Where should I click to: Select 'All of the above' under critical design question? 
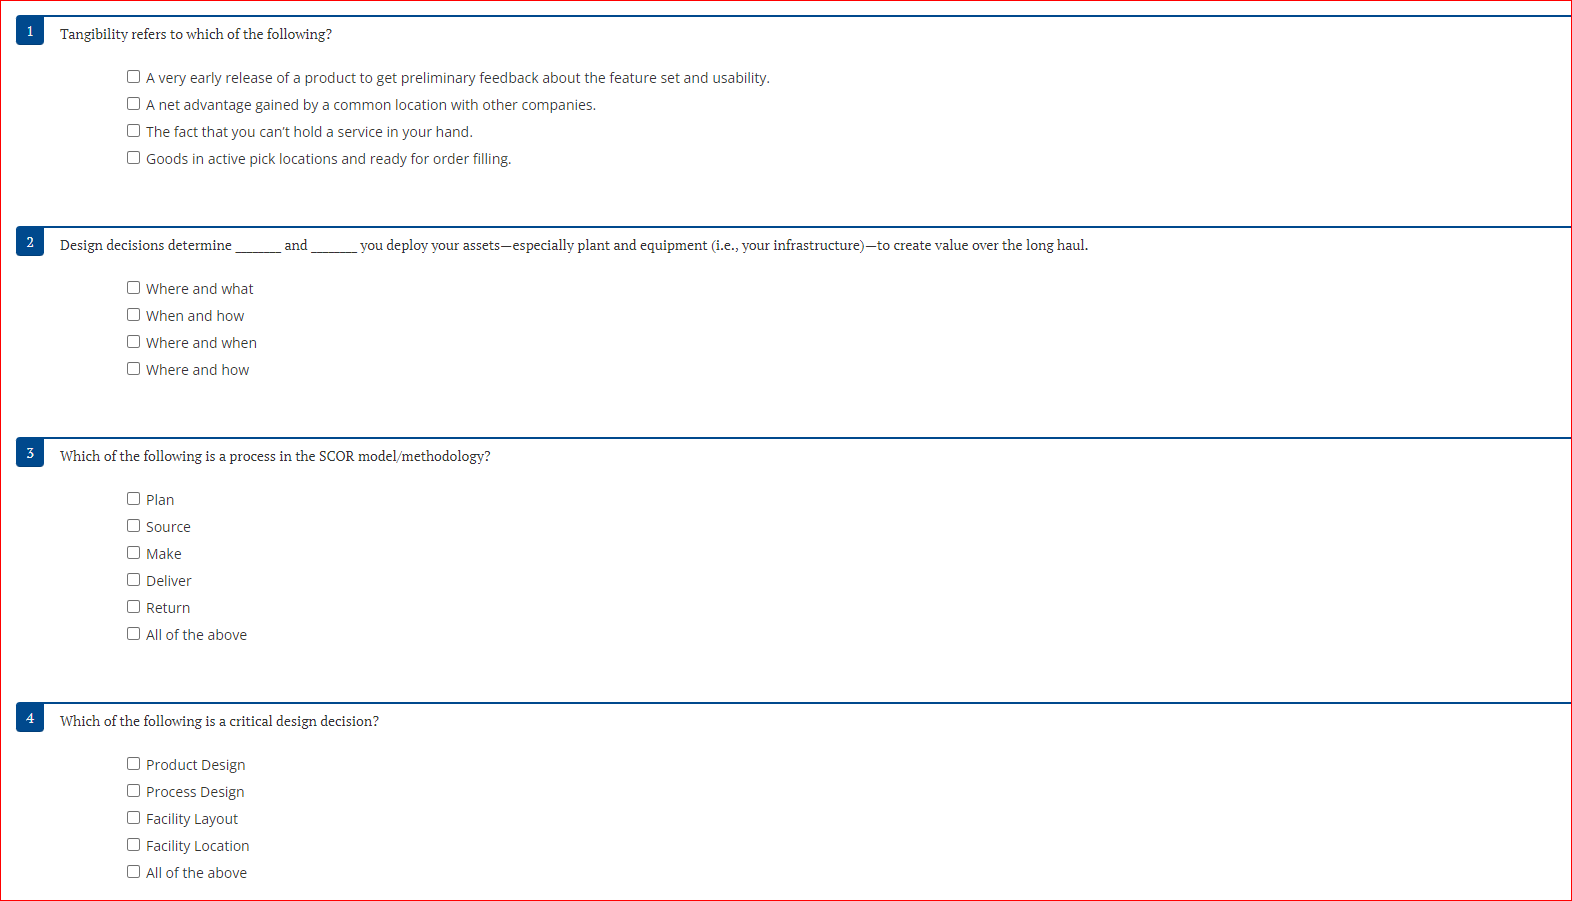(133, 872)
